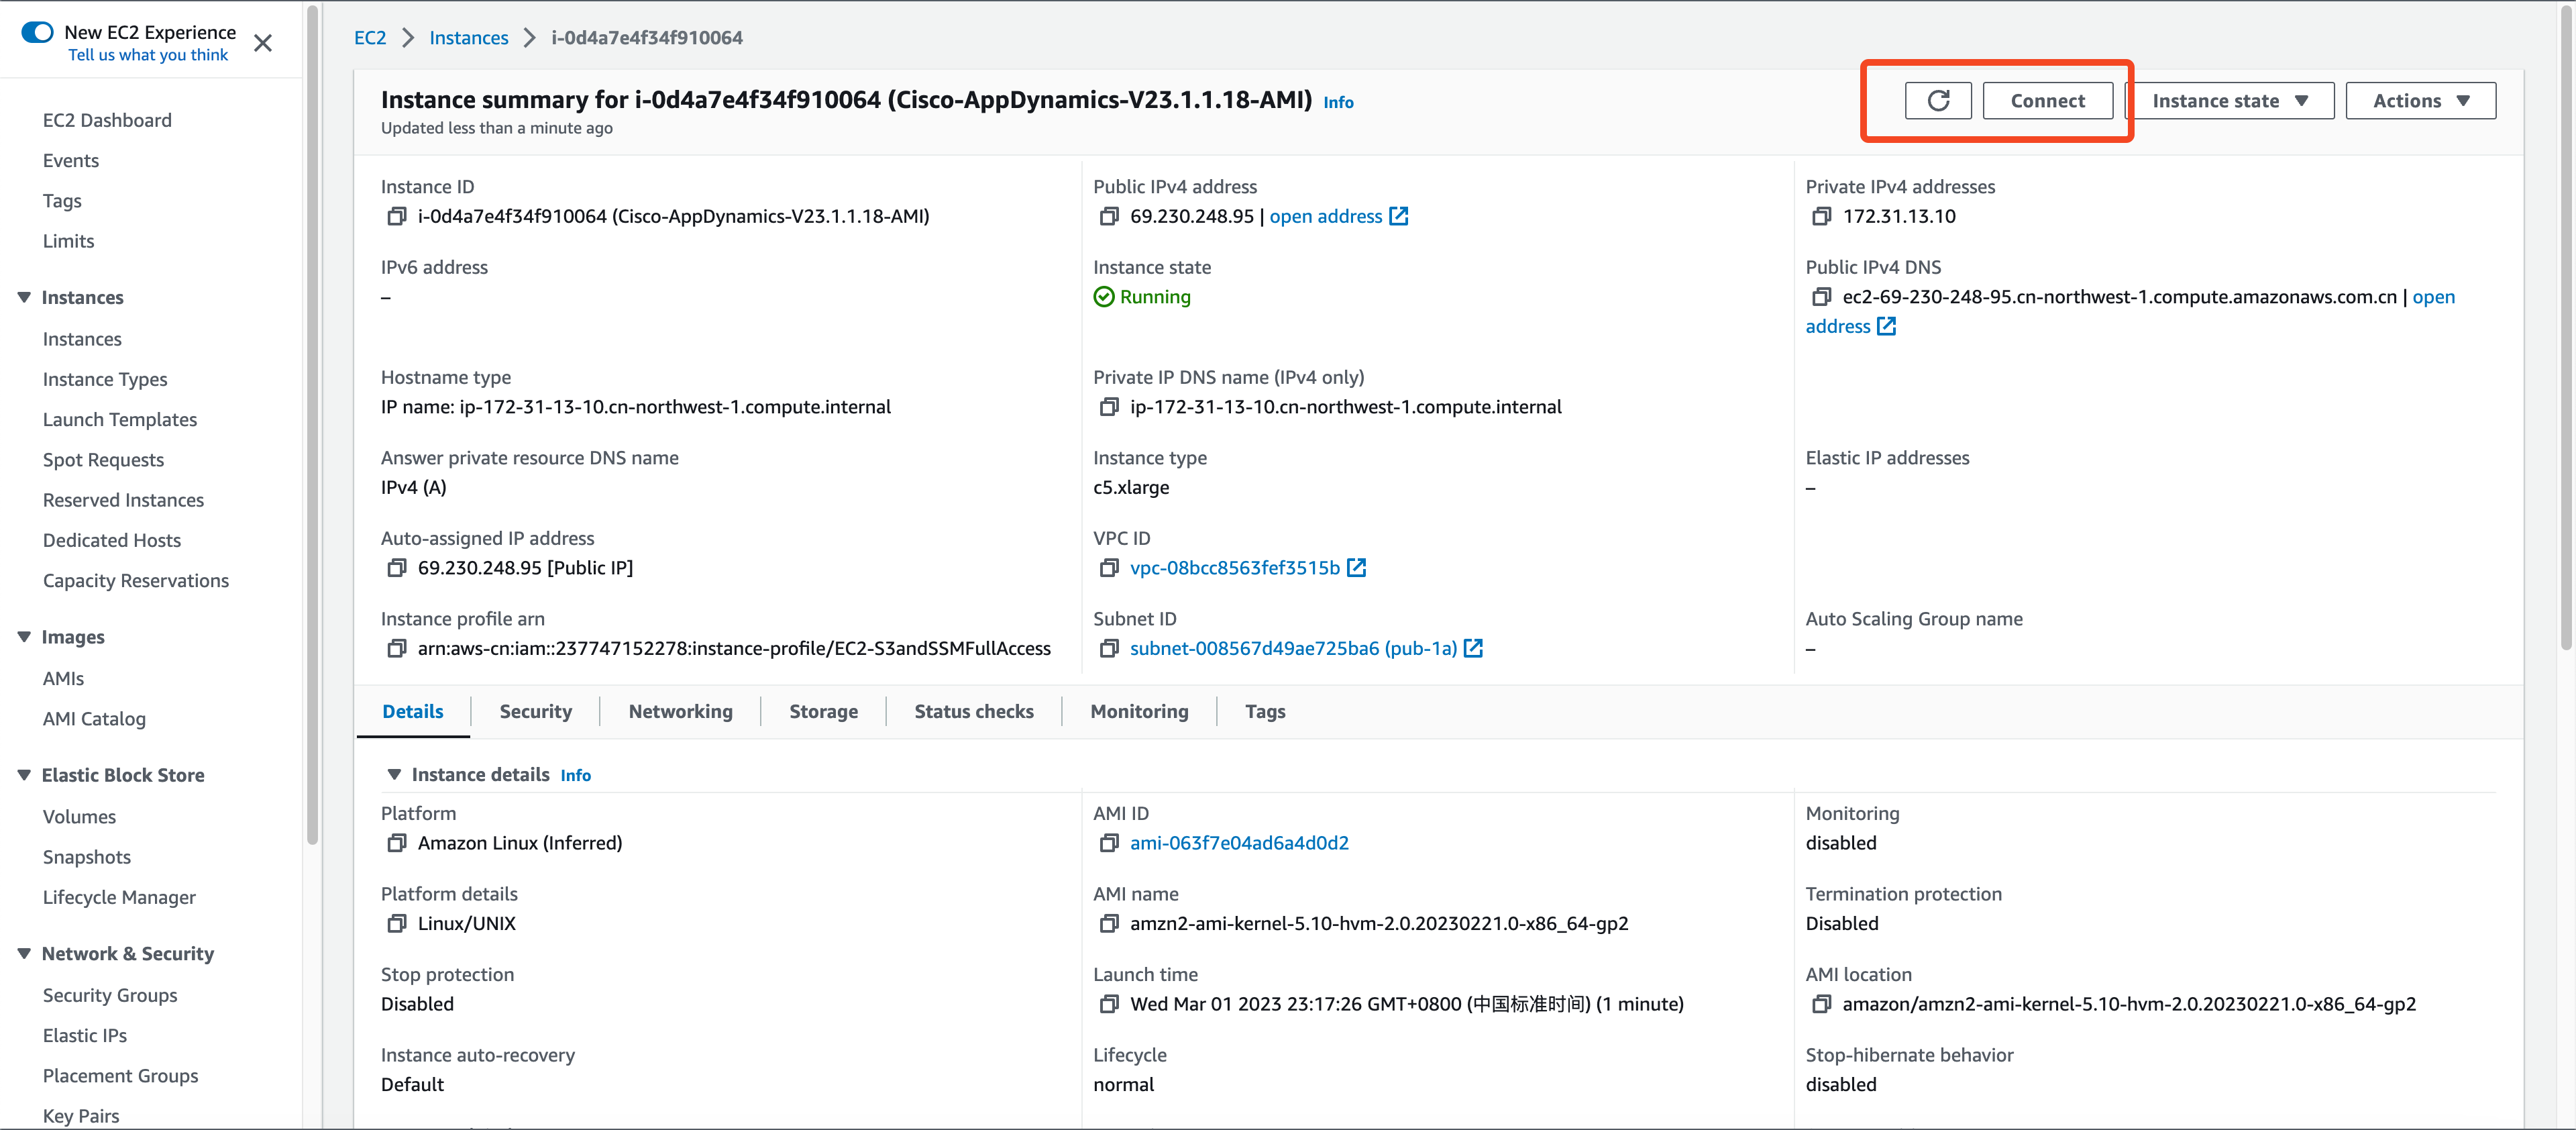The height and width of the screenshot is (1130, 2576).
Task: Click the refresh instance summary icon
Action: (x=1937, y=101)
